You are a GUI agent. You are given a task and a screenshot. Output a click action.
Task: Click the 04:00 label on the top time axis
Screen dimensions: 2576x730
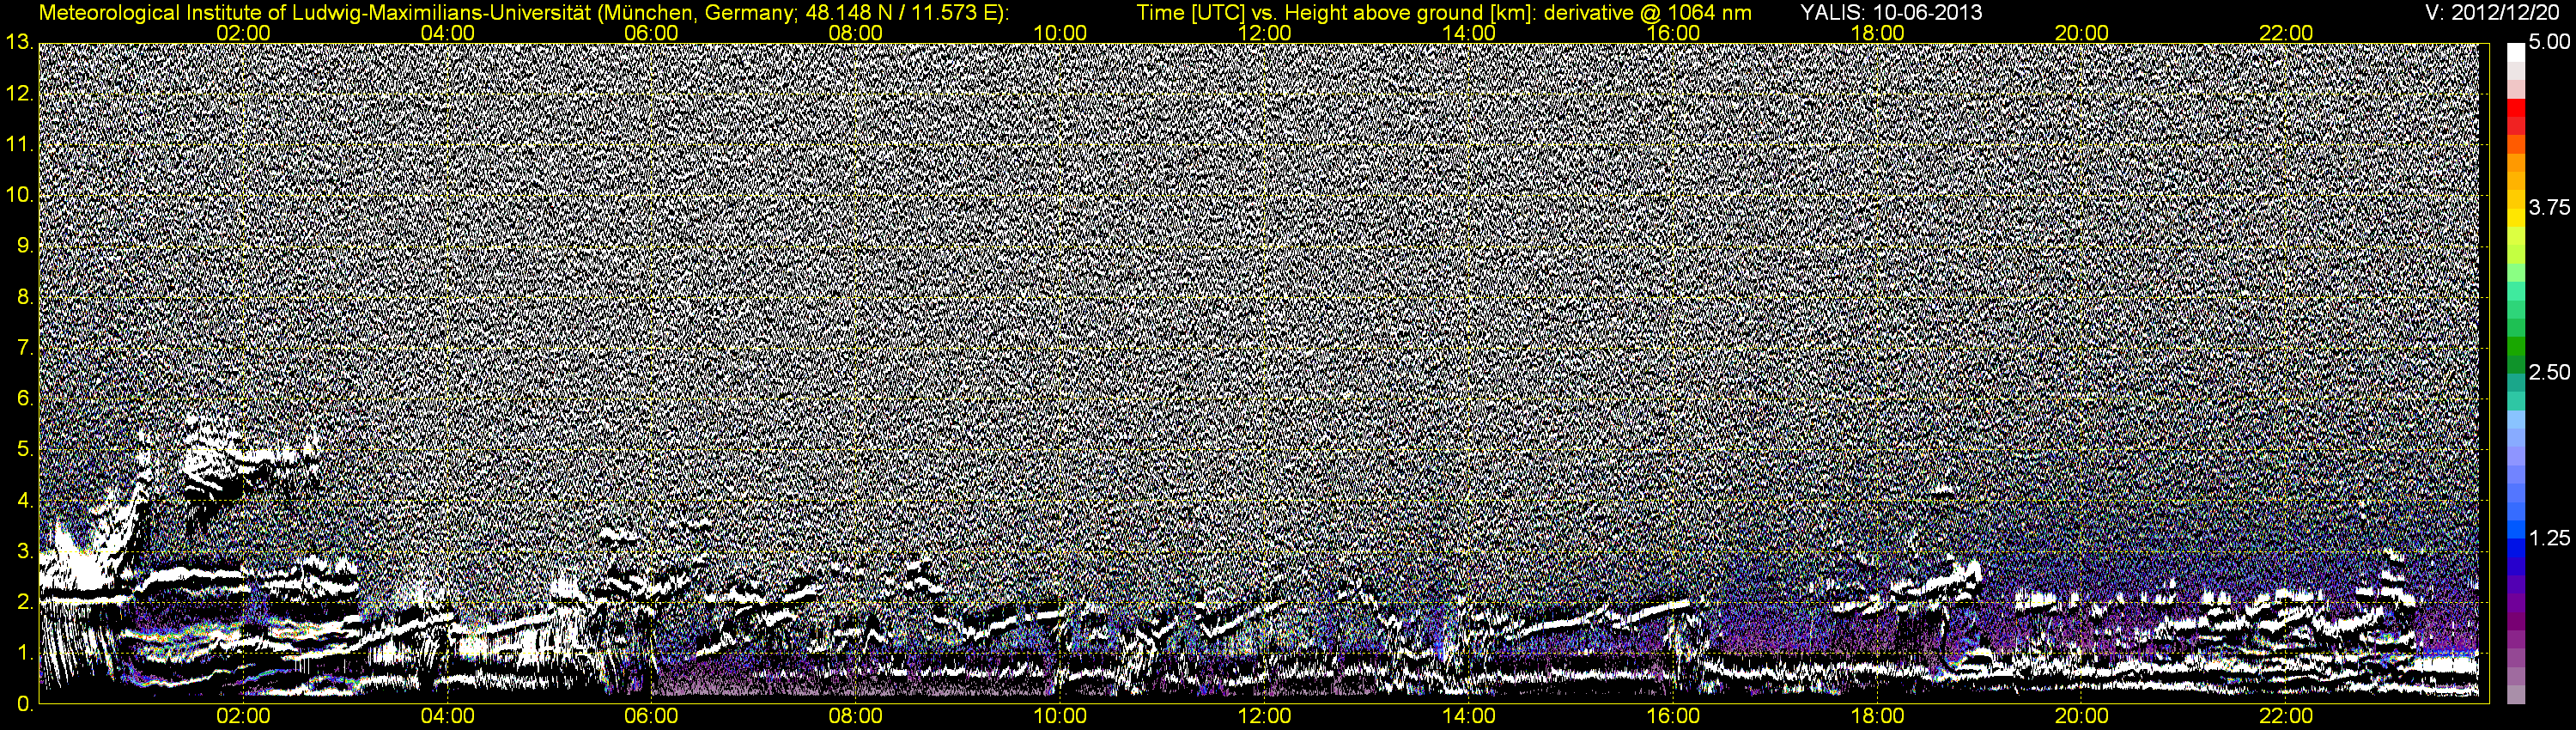[x=447, y=33]
